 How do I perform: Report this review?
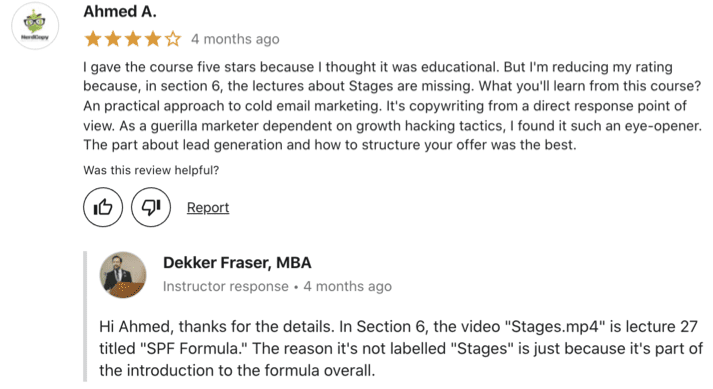[x=208, y=207]
